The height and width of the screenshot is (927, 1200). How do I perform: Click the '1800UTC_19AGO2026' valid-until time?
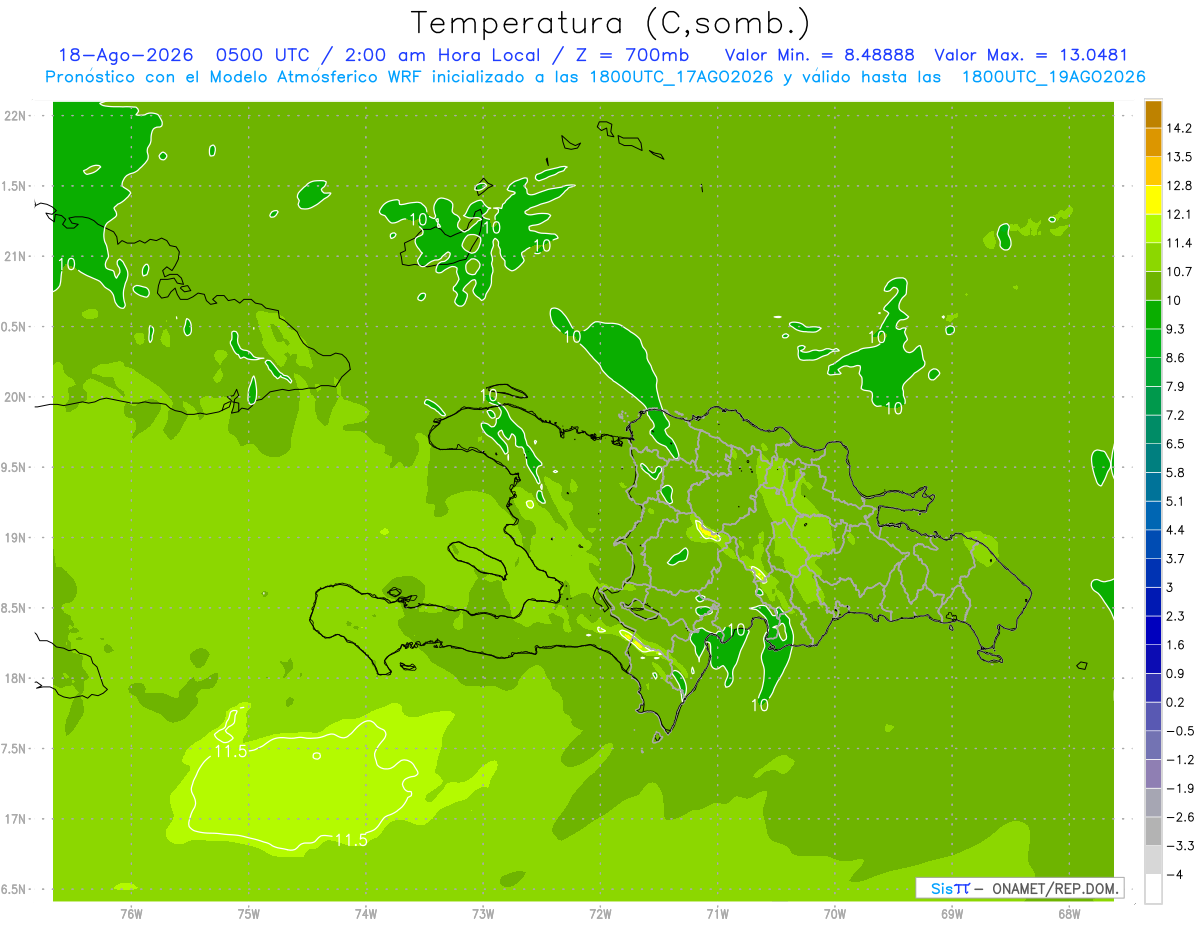1053,77
